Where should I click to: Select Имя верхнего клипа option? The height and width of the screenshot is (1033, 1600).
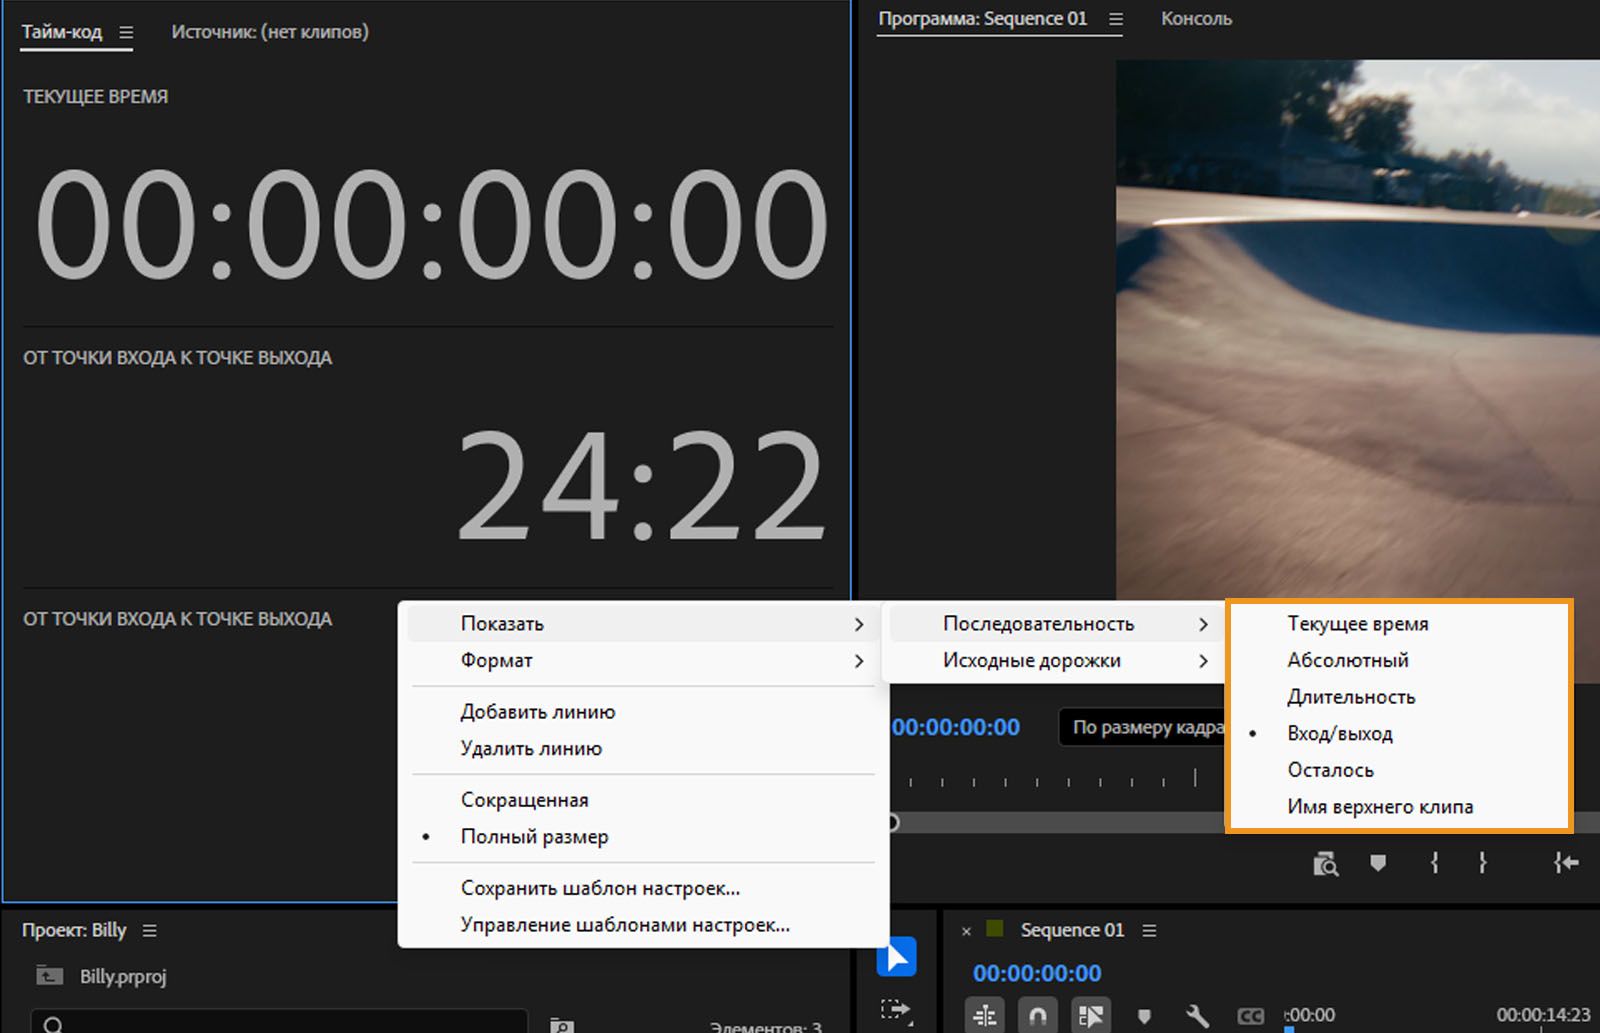1399,807
